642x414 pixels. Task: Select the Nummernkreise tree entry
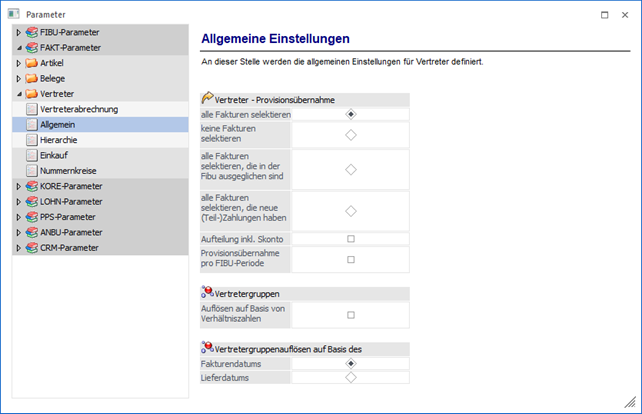(68, 171)
